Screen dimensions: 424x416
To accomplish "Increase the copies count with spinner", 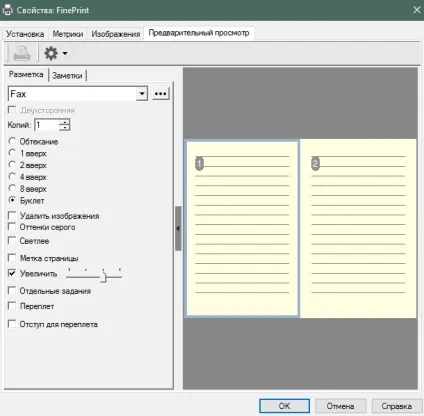I will [64, 122].
